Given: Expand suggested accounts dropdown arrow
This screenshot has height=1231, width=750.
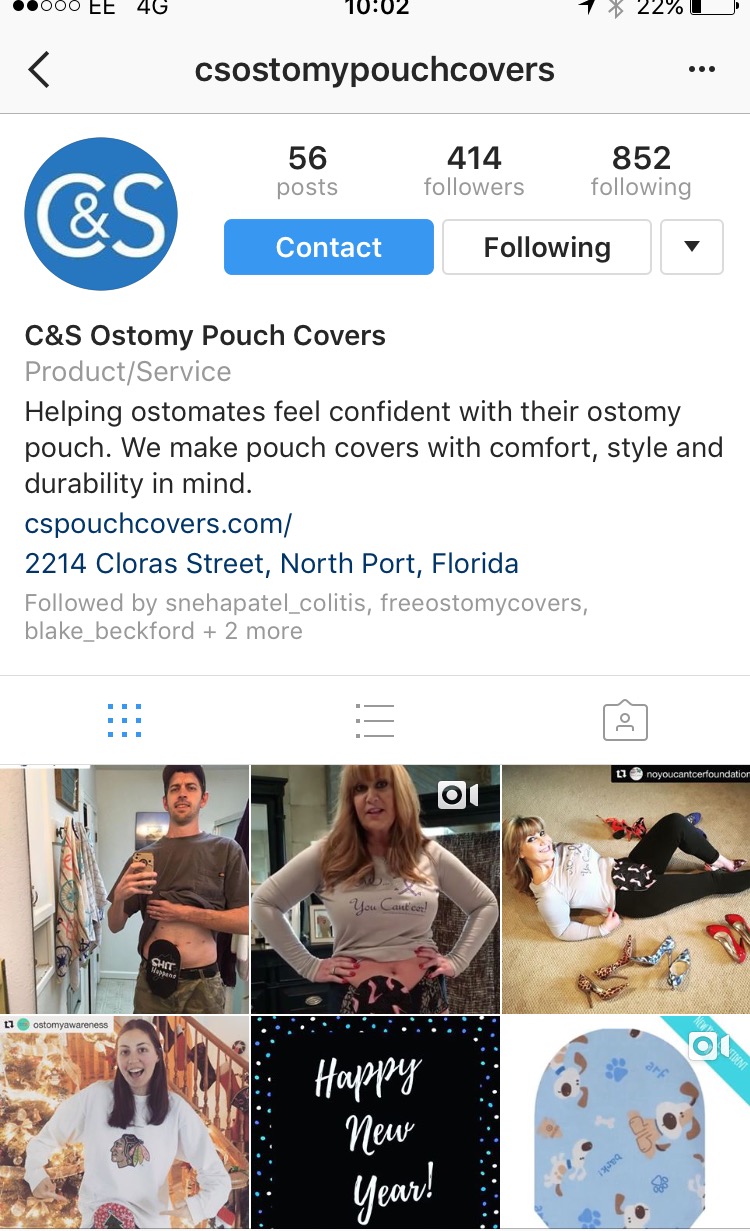Looking at the screenshot, I should tap(692, 247).
